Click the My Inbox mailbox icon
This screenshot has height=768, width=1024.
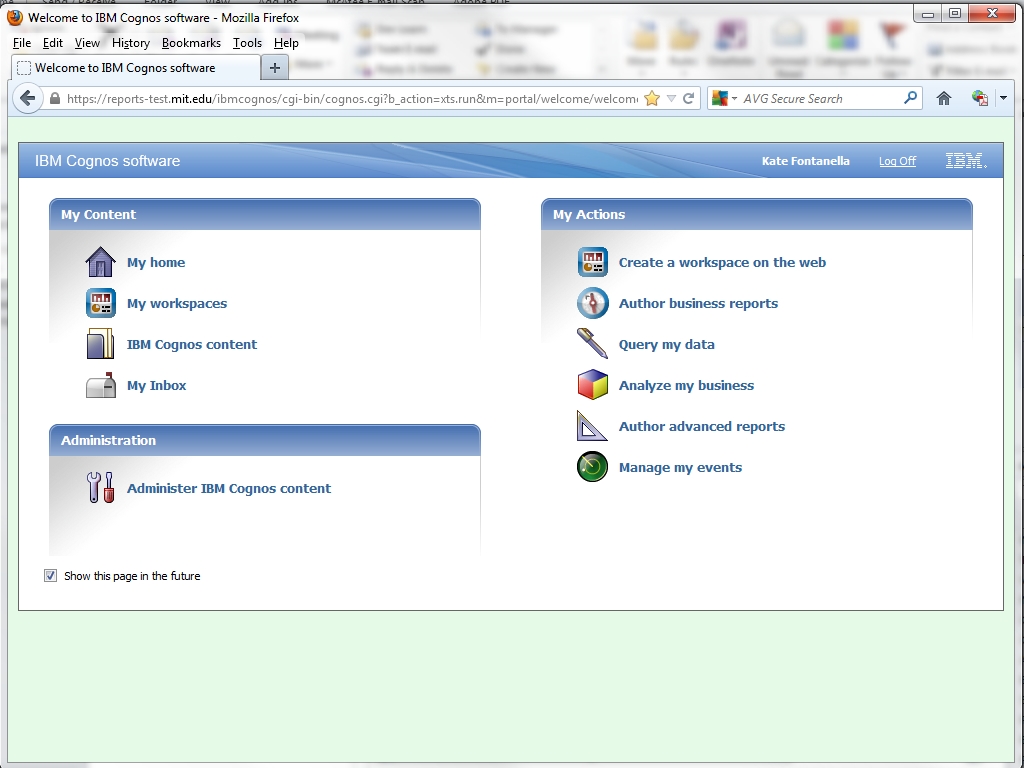pyautogui.click(x=100, y=386)
